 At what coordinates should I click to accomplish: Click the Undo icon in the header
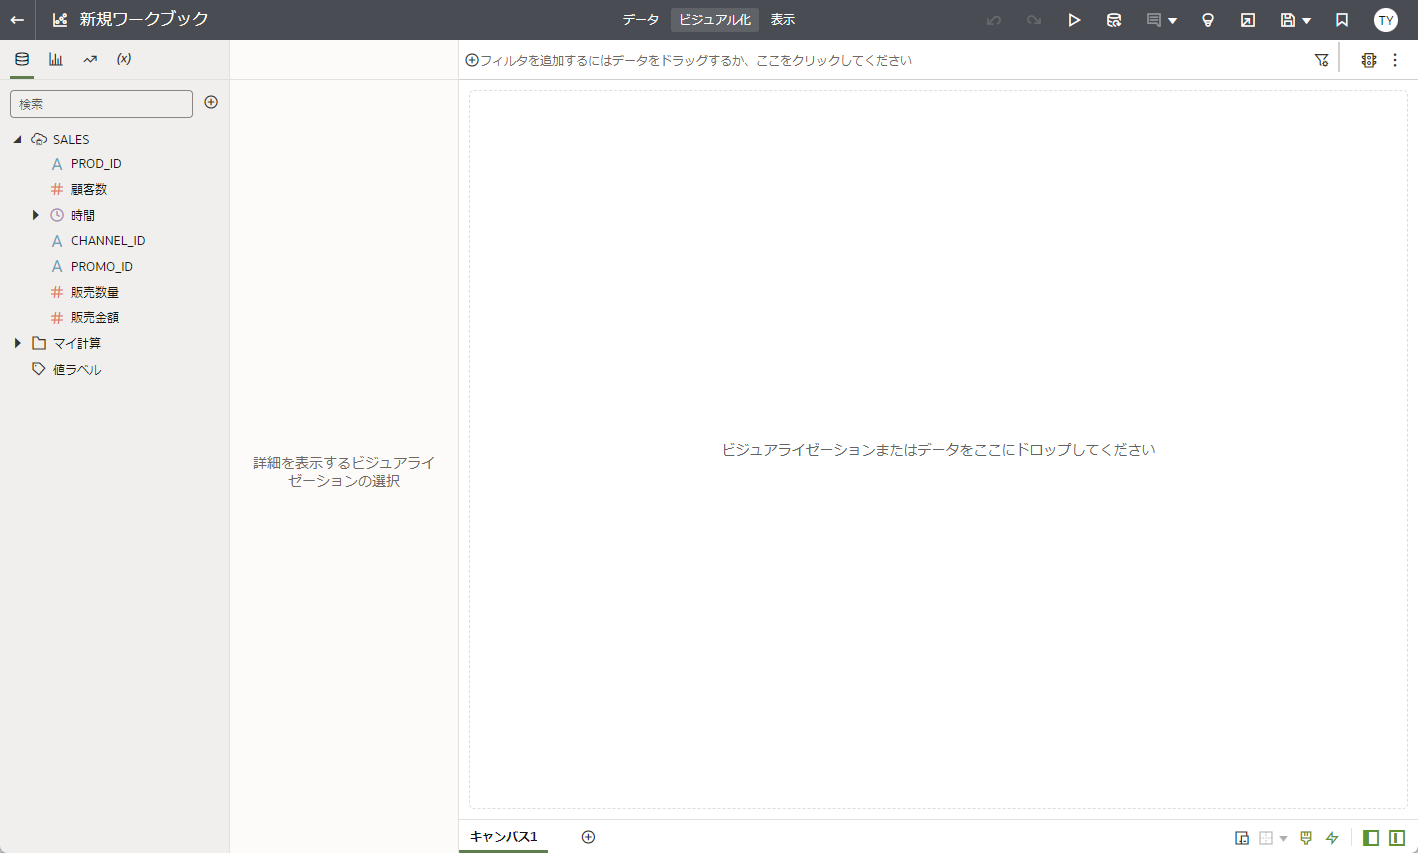click(993, 20)
